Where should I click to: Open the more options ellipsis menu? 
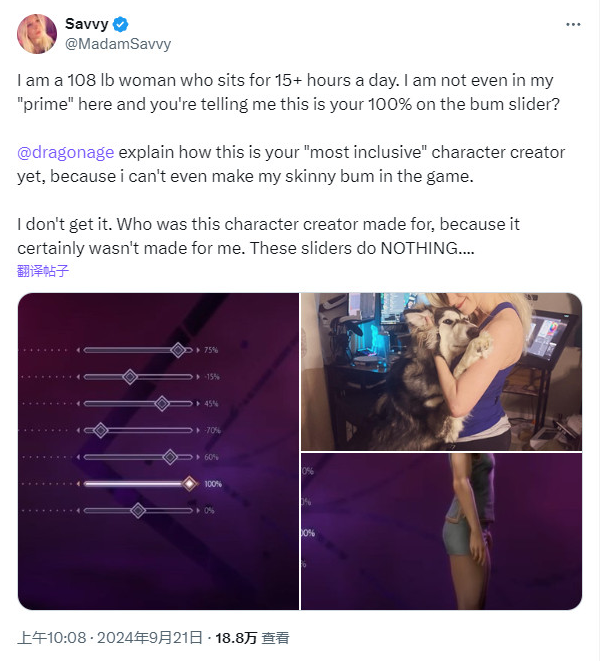coord(572,24)
